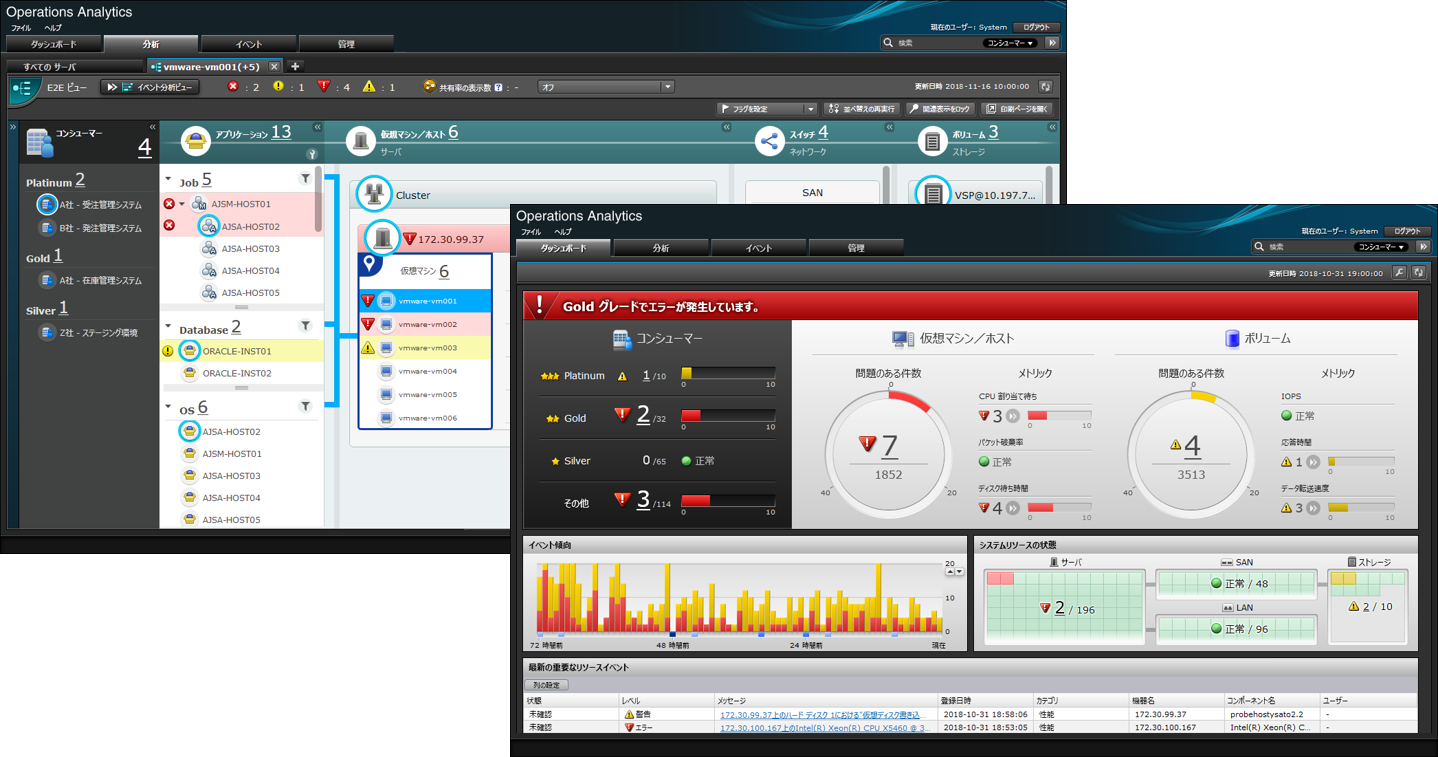Click 印刷ページを開く button

coord(1016,109)
